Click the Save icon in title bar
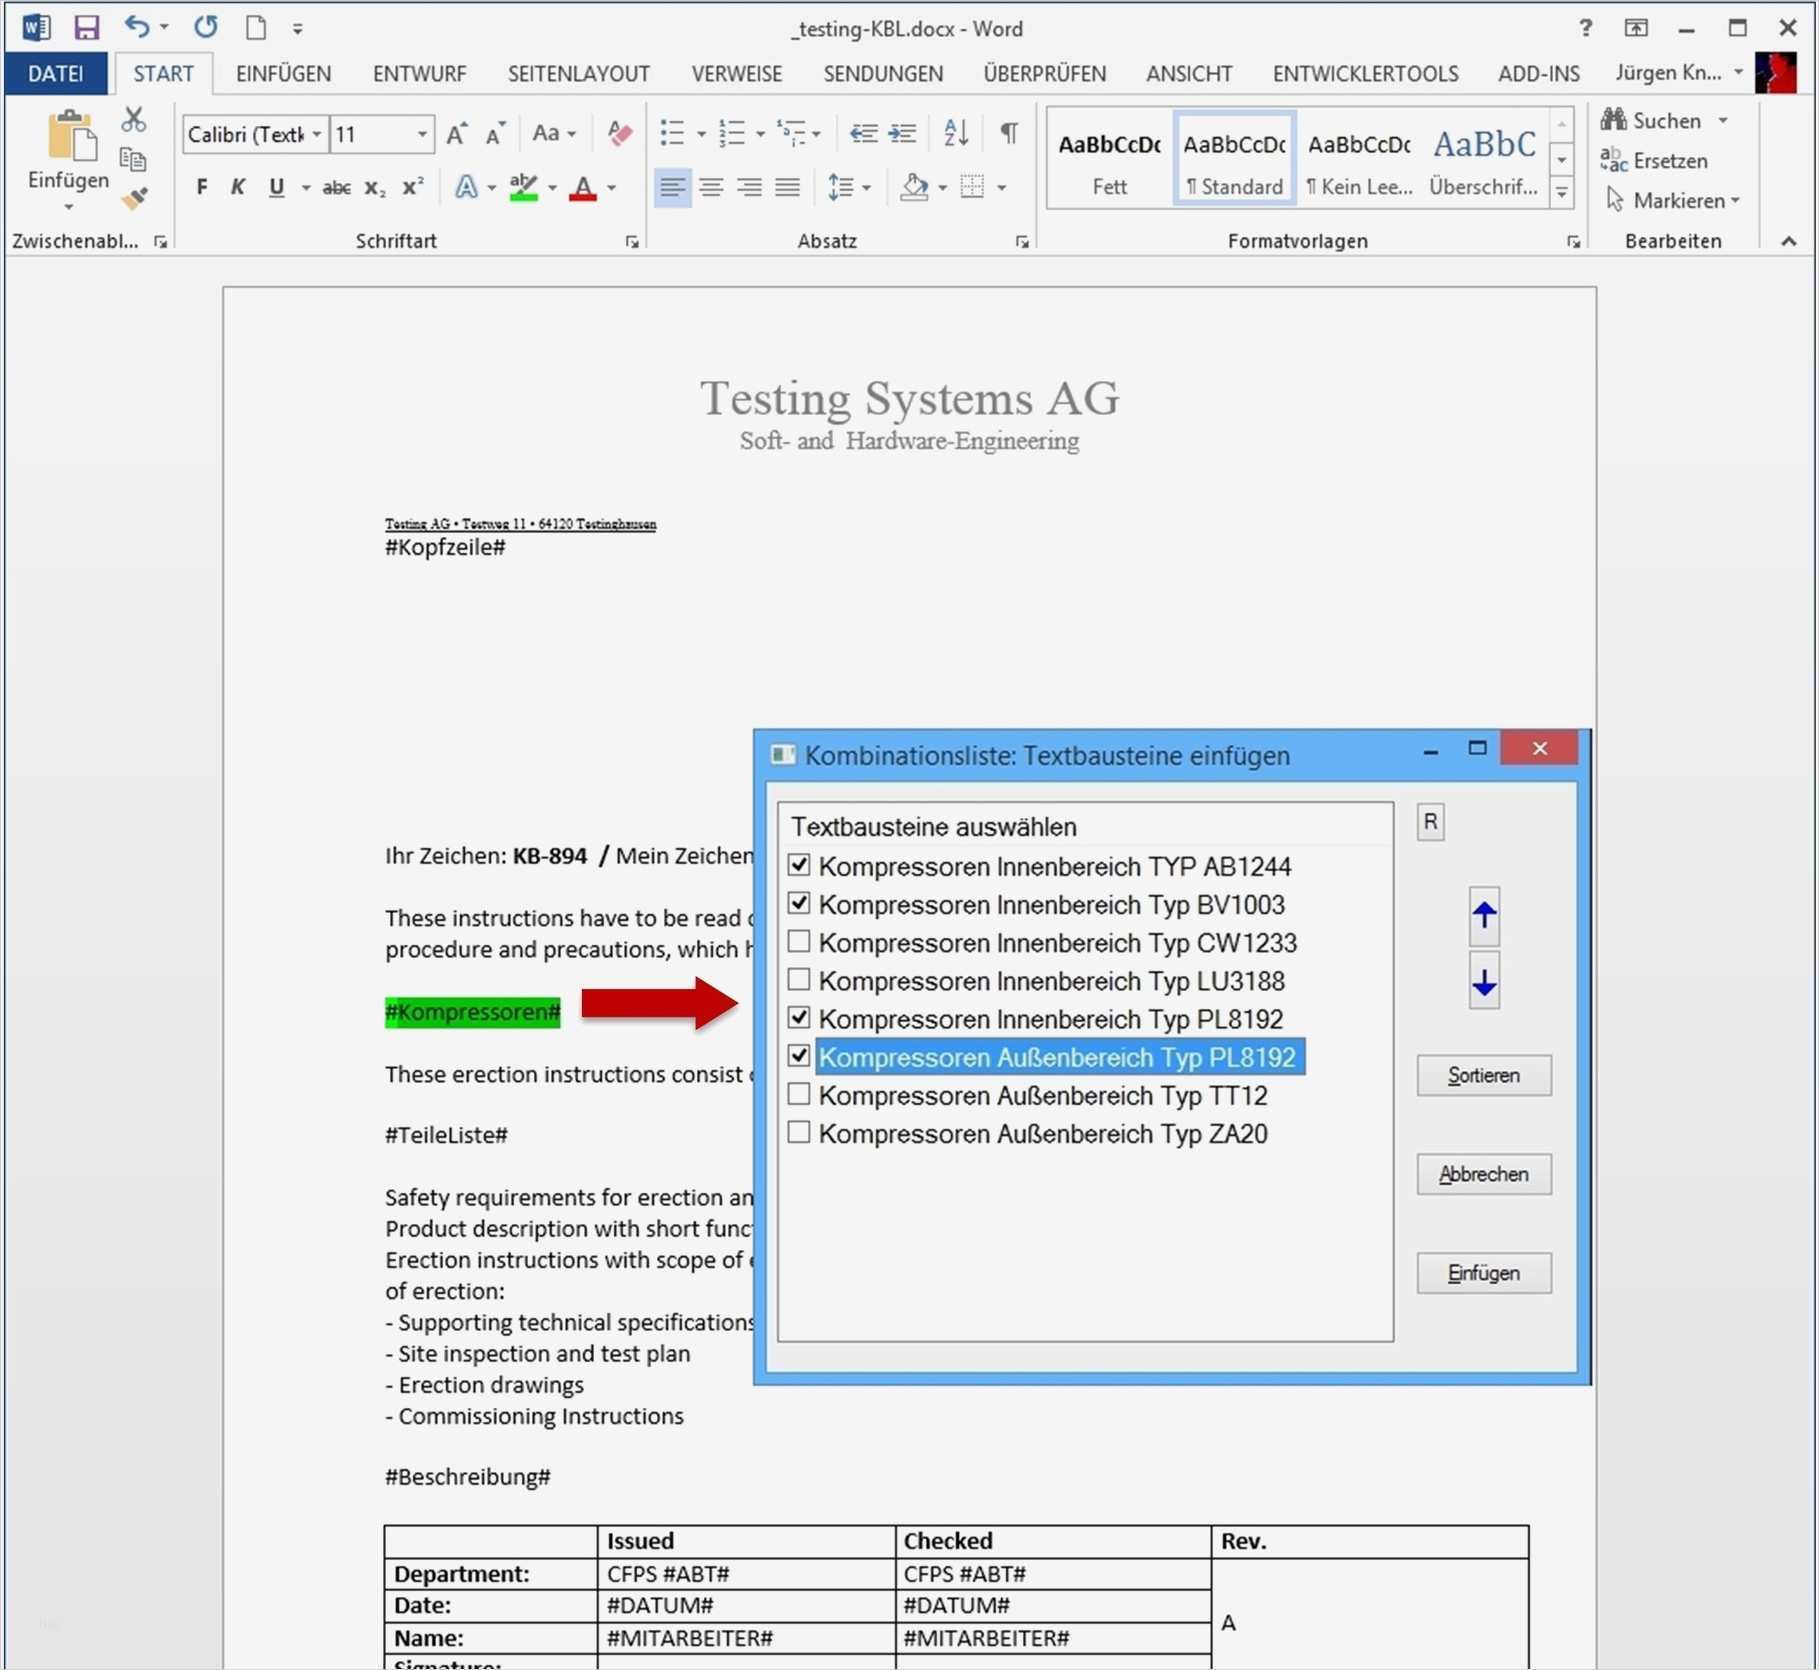The image size is (1819, 1670). [x=87, y=27]
